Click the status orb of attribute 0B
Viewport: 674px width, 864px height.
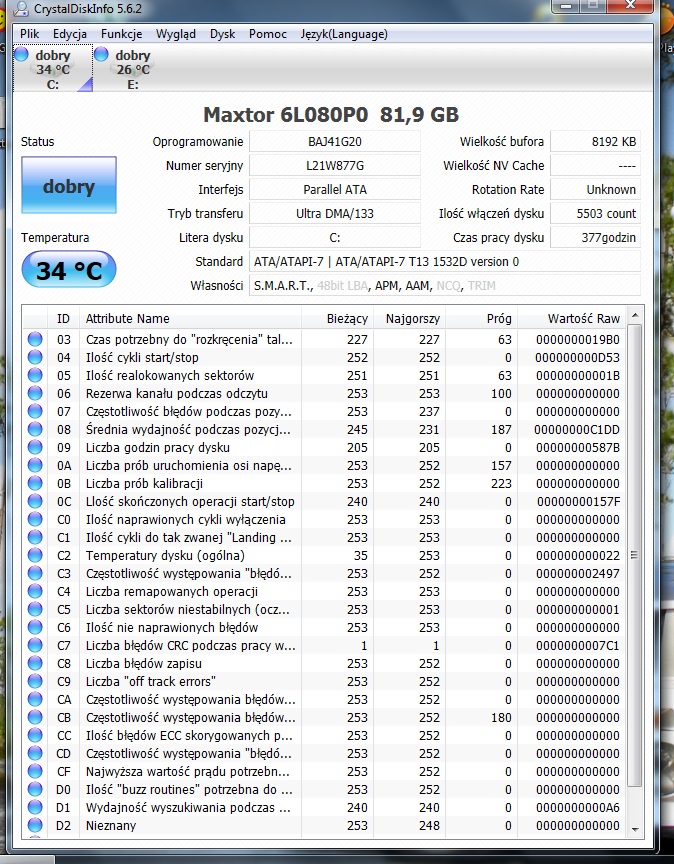35,483
